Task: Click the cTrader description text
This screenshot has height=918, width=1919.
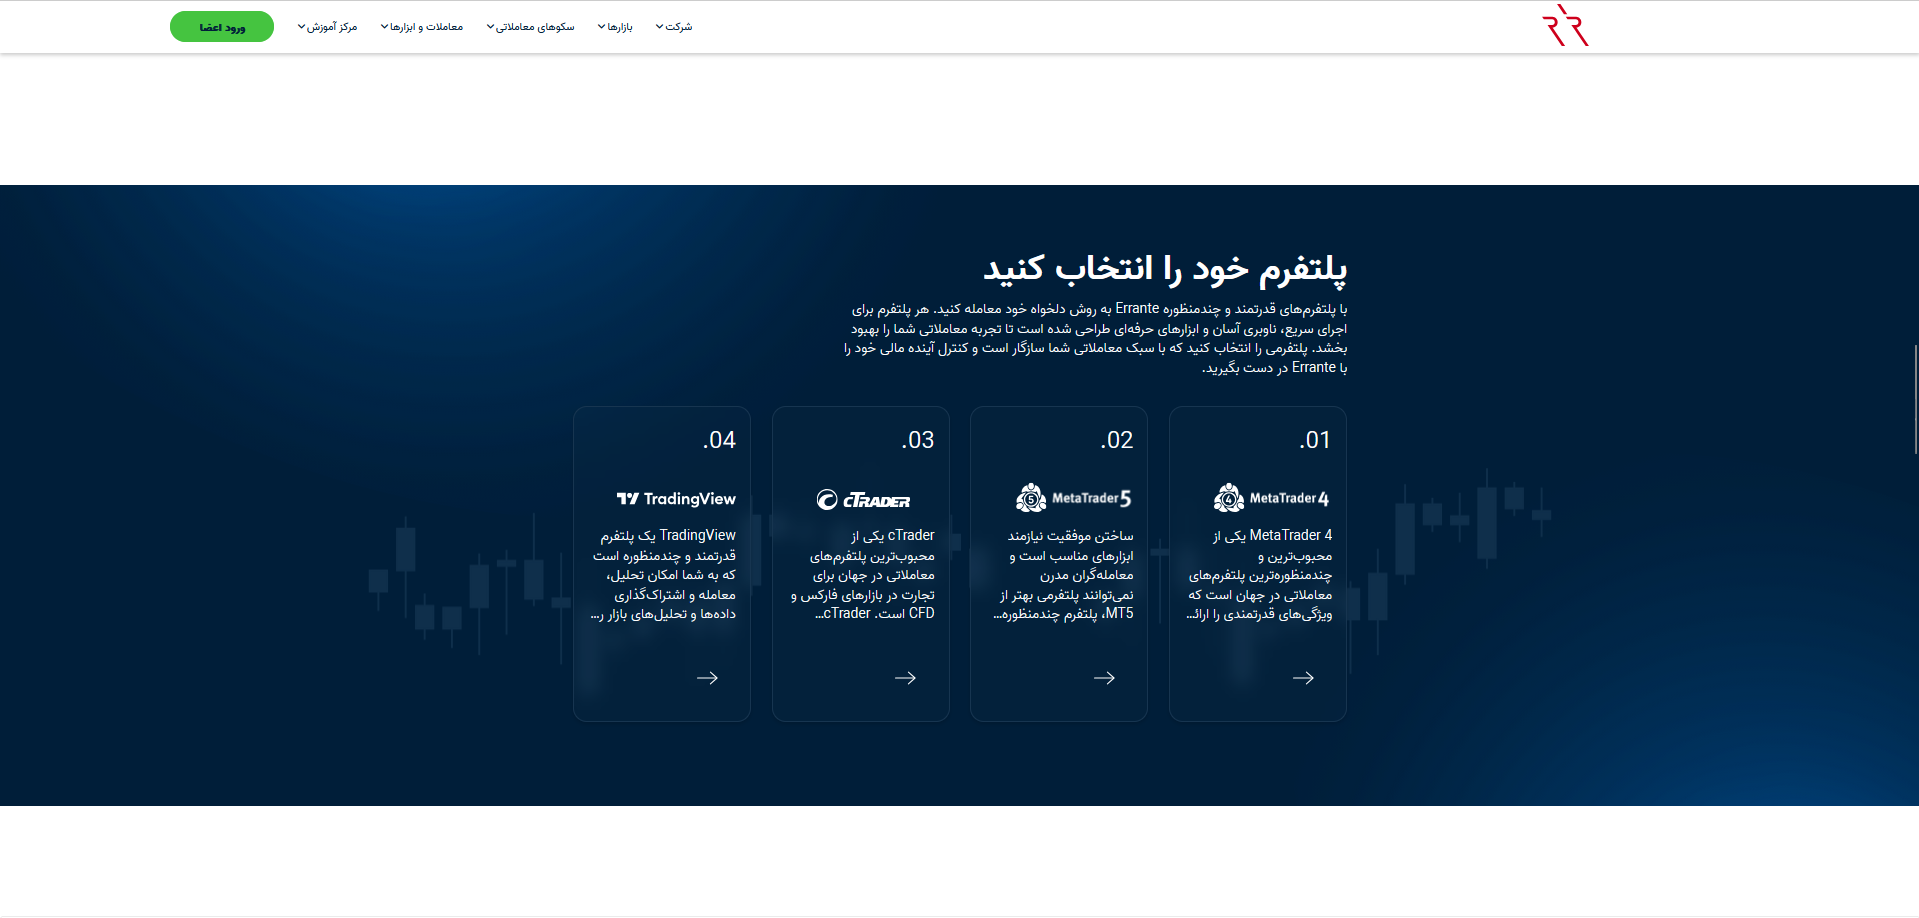Action: click(863, 575)
